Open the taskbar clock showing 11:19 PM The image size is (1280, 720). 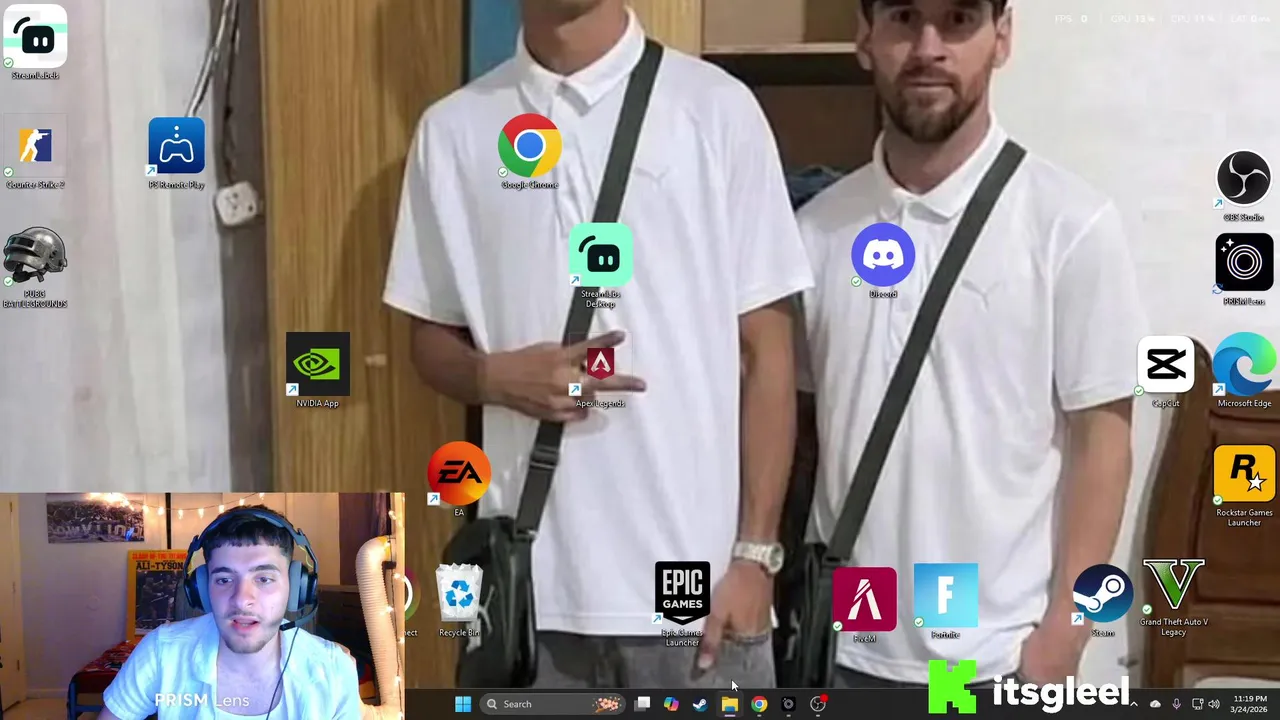point(1250,704)
